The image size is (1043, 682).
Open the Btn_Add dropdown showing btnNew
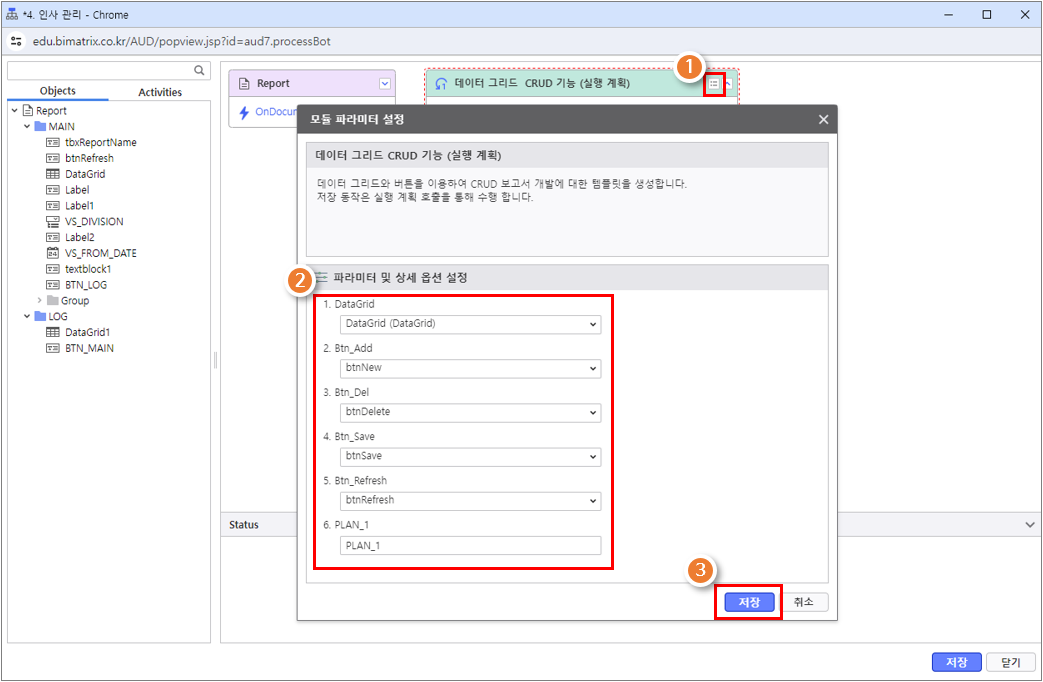click(x=471, y=368)
